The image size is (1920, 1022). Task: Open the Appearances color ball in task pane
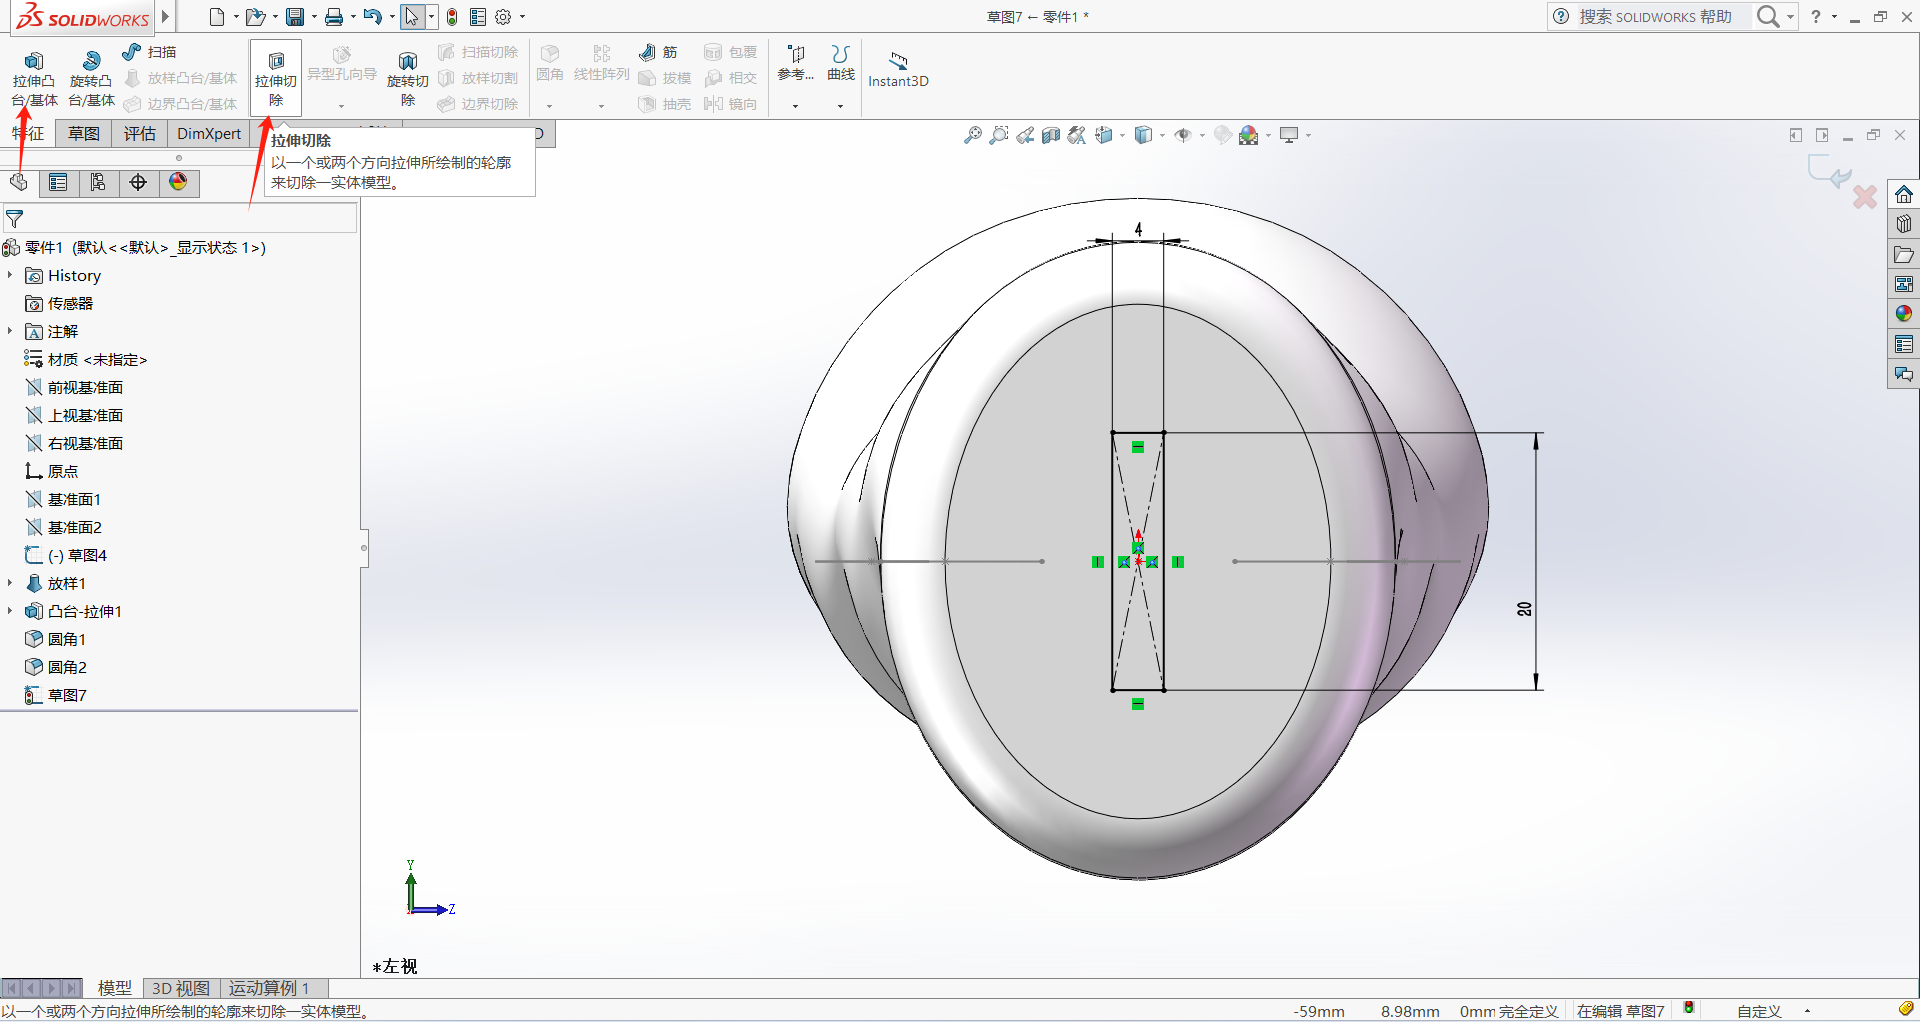(1903, 314)
